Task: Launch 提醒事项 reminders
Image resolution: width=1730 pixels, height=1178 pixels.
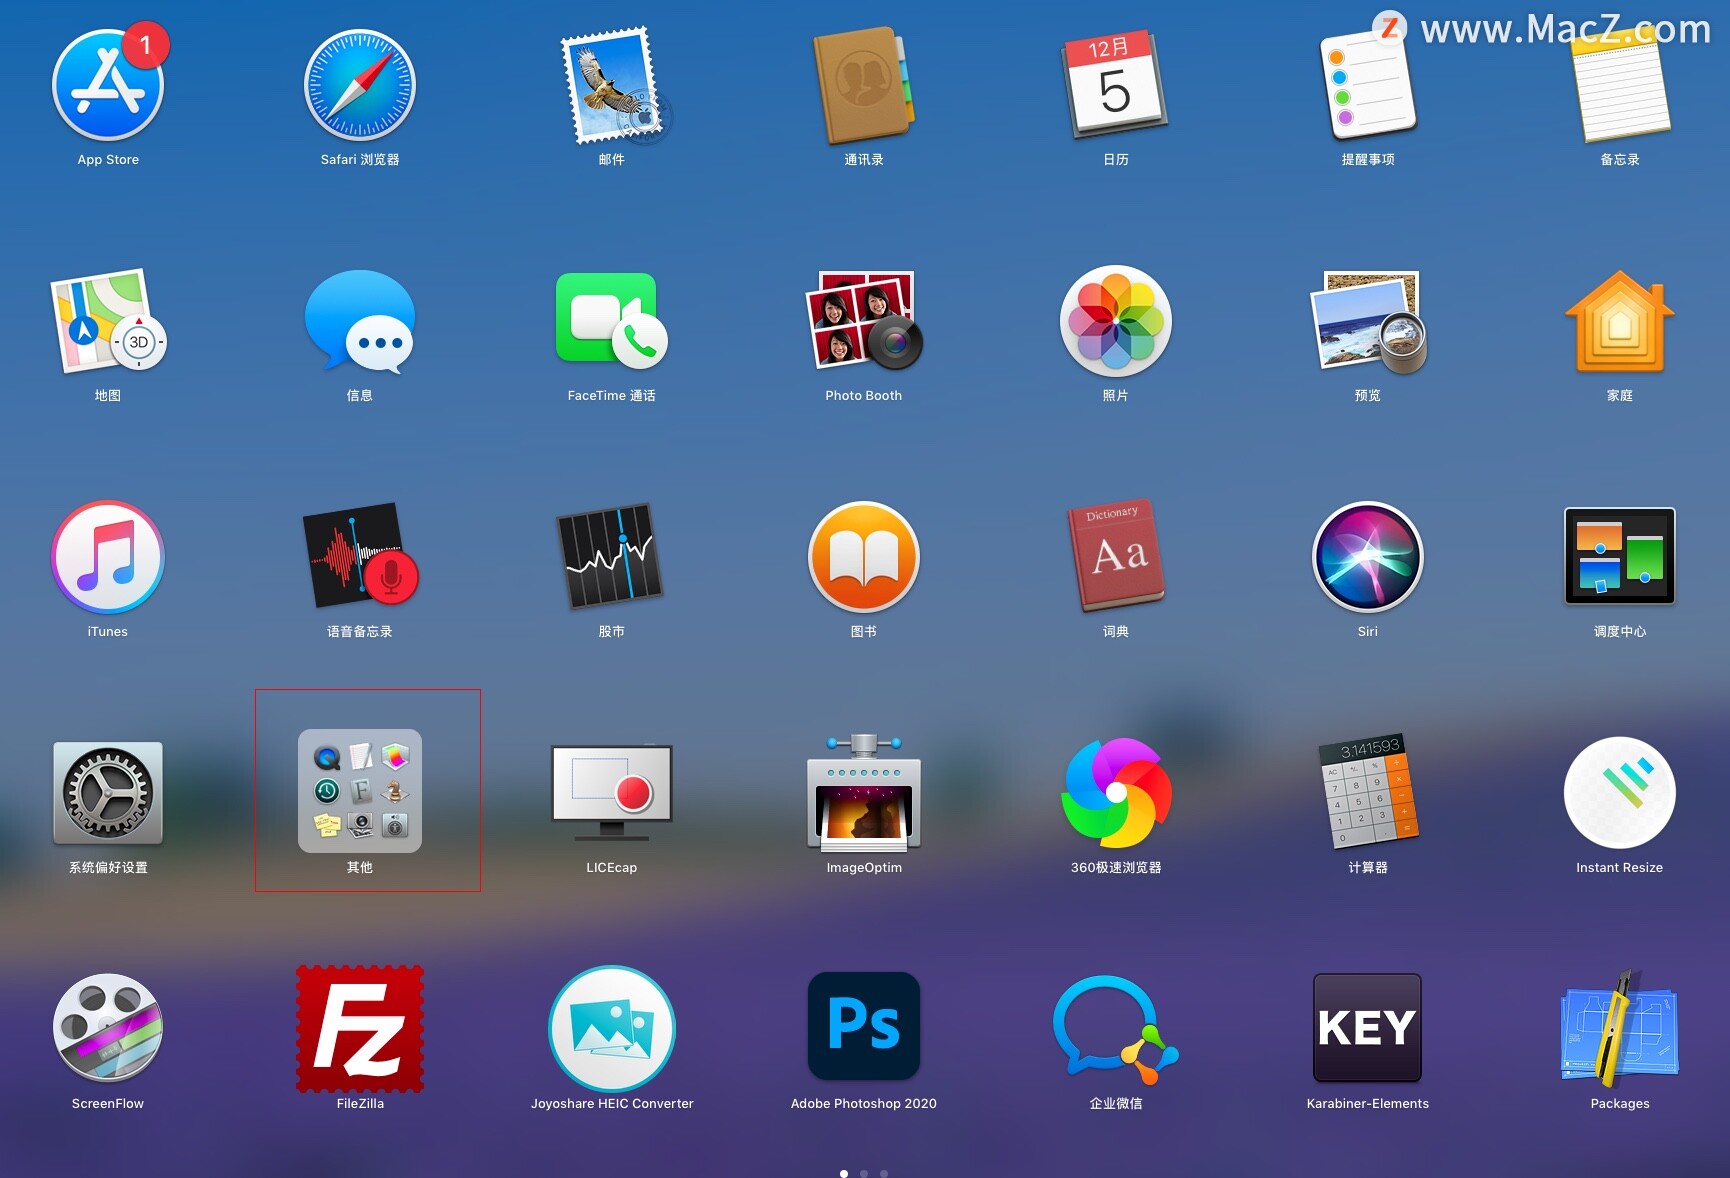Action: click(1368, 85)
